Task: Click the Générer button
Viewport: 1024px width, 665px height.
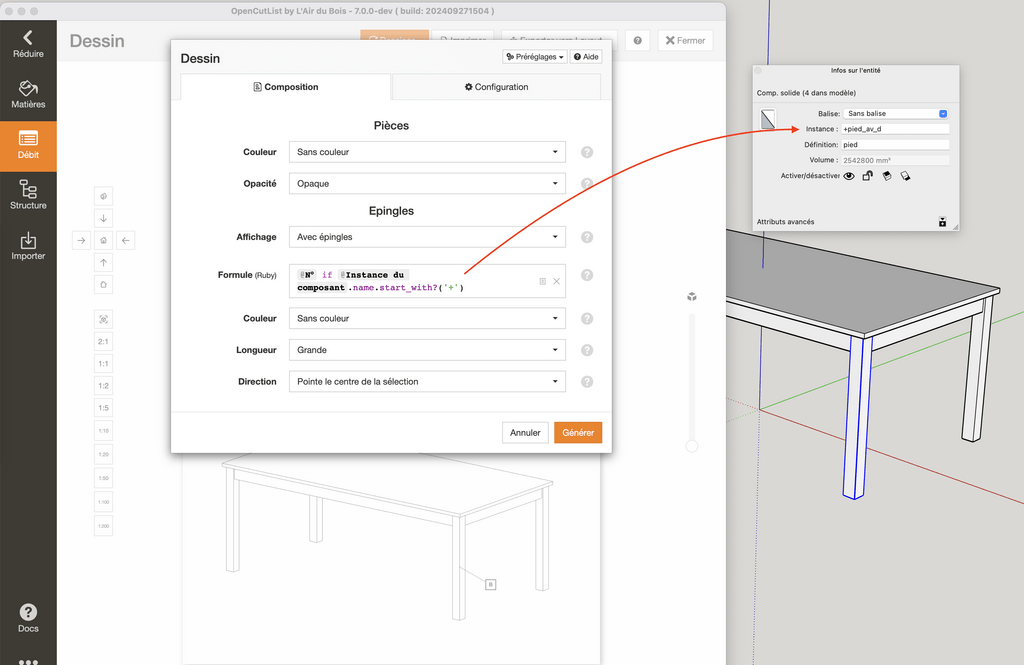Action: (x=578, y=432)
